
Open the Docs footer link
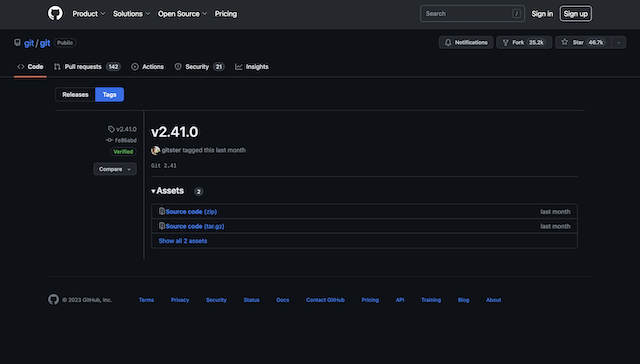tap(283, 300)
